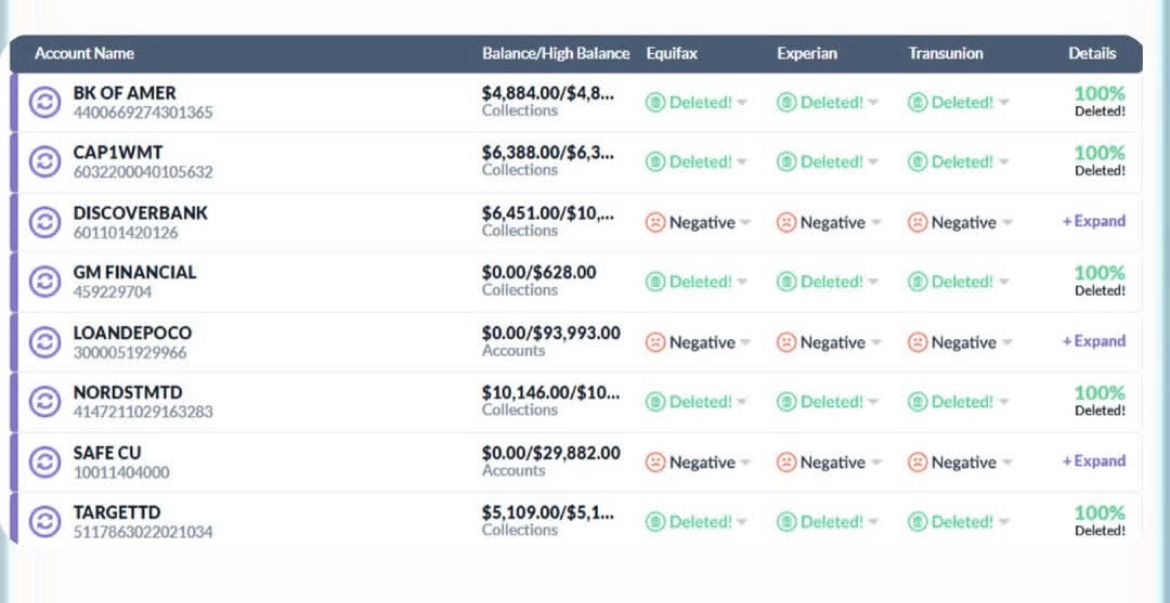Image resolution: width=1170 pixels, height=603 pixels.
Task: Expand details for SAFE CU account
Action: tap(1093, 461)
